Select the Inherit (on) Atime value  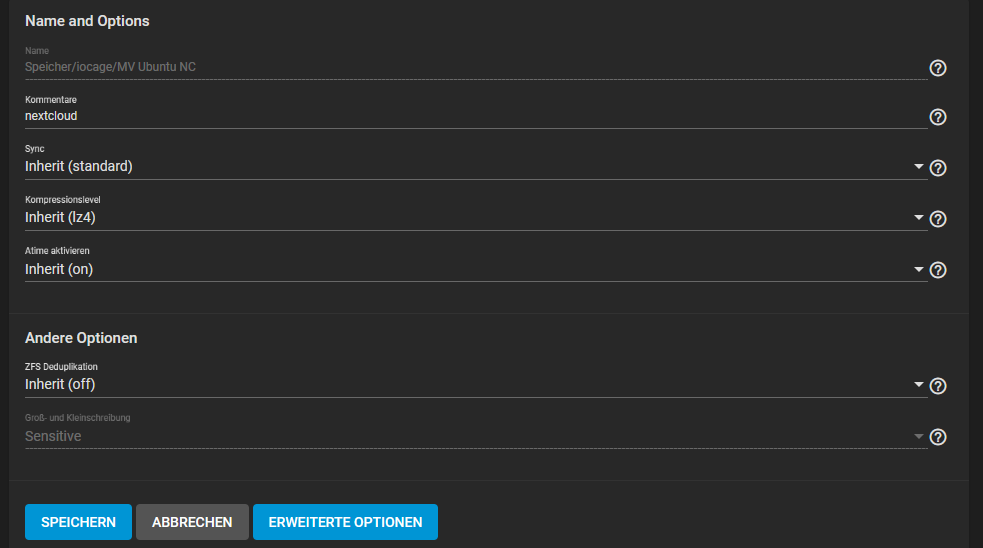click(x=59, y=269)
